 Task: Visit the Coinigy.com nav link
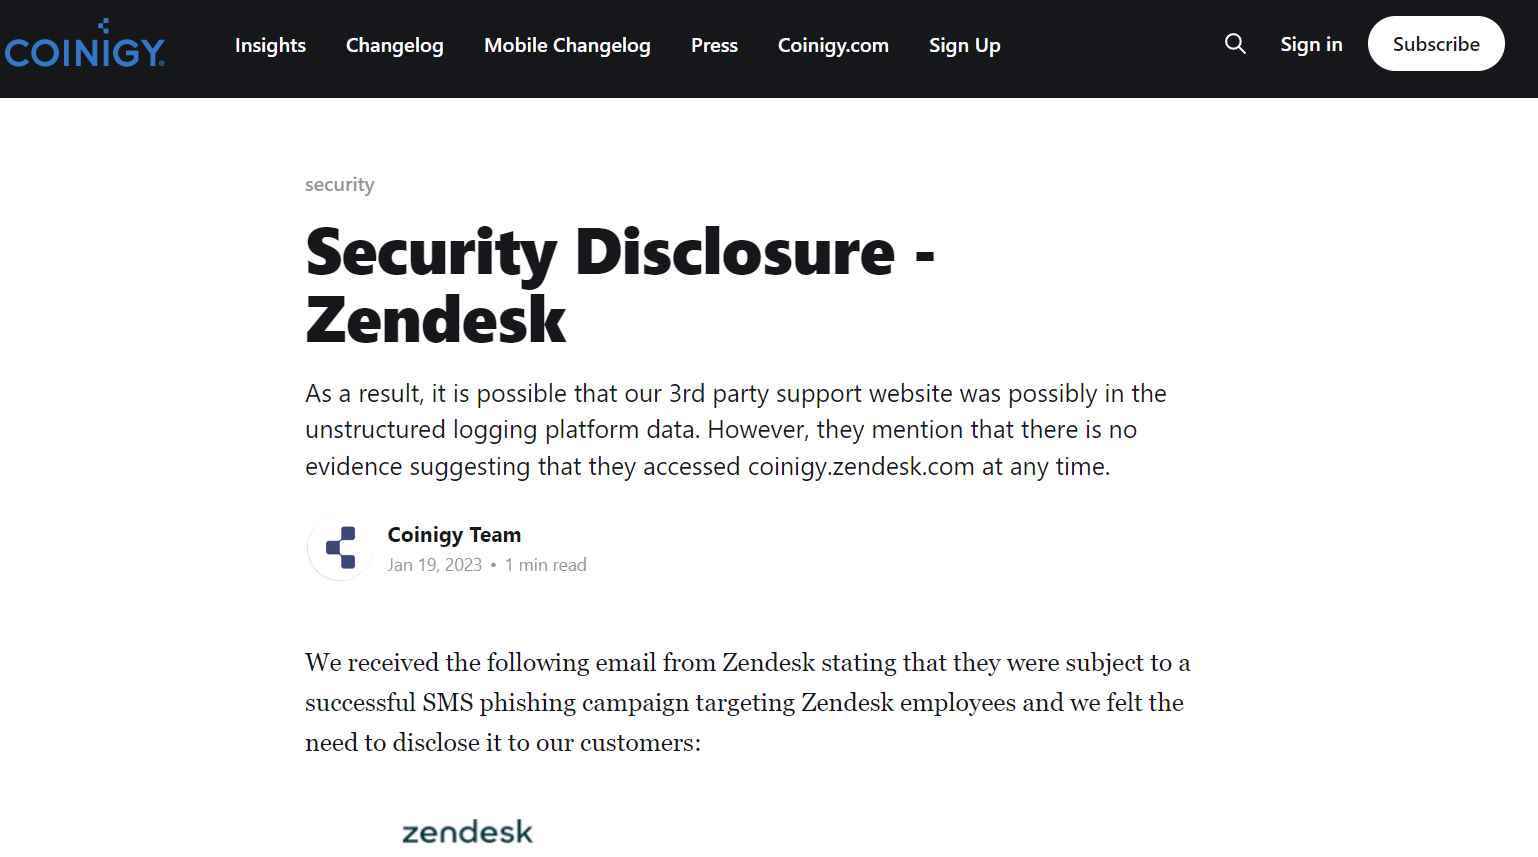(x=833, y=45)
